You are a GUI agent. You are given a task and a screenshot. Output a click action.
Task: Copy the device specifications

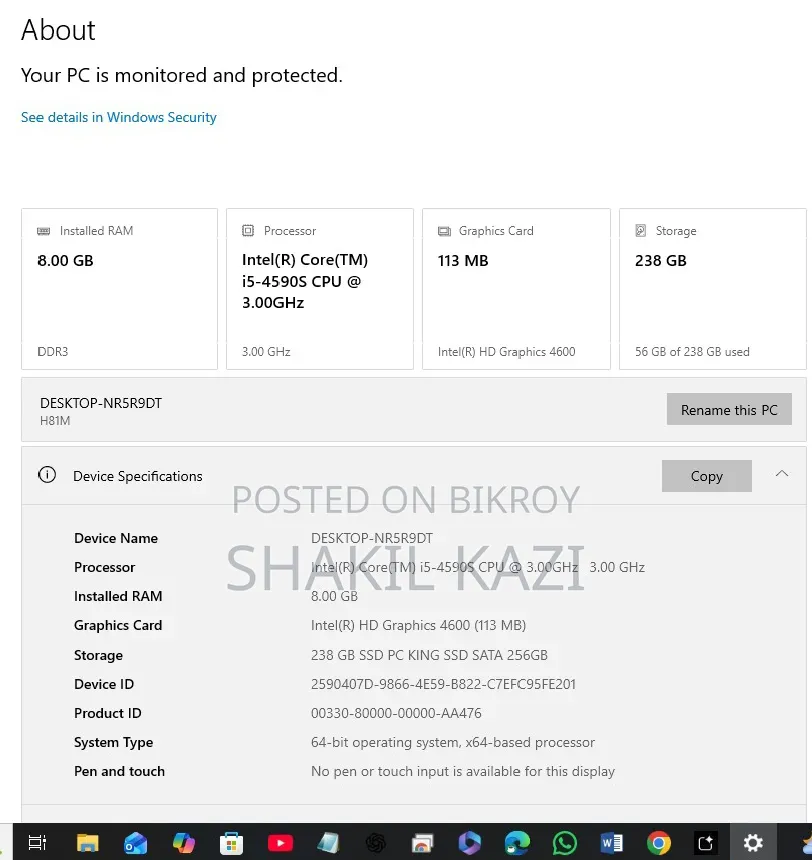pos(707,476)
